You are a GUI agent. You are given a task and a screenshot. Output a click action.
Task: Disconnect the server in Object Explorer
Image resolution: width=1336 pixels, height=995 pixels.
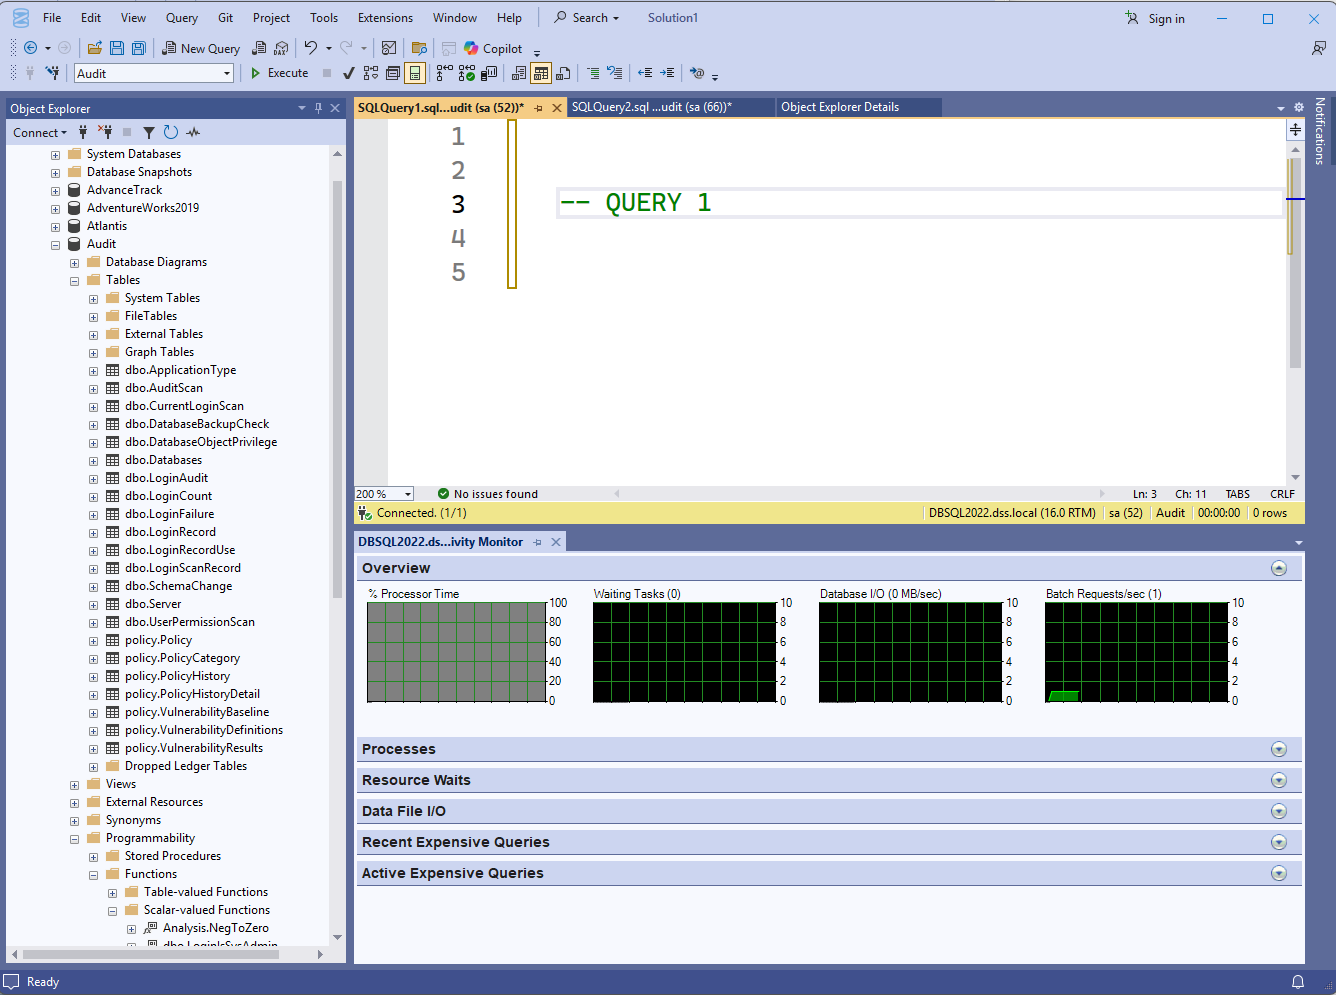tap(105, 132)
